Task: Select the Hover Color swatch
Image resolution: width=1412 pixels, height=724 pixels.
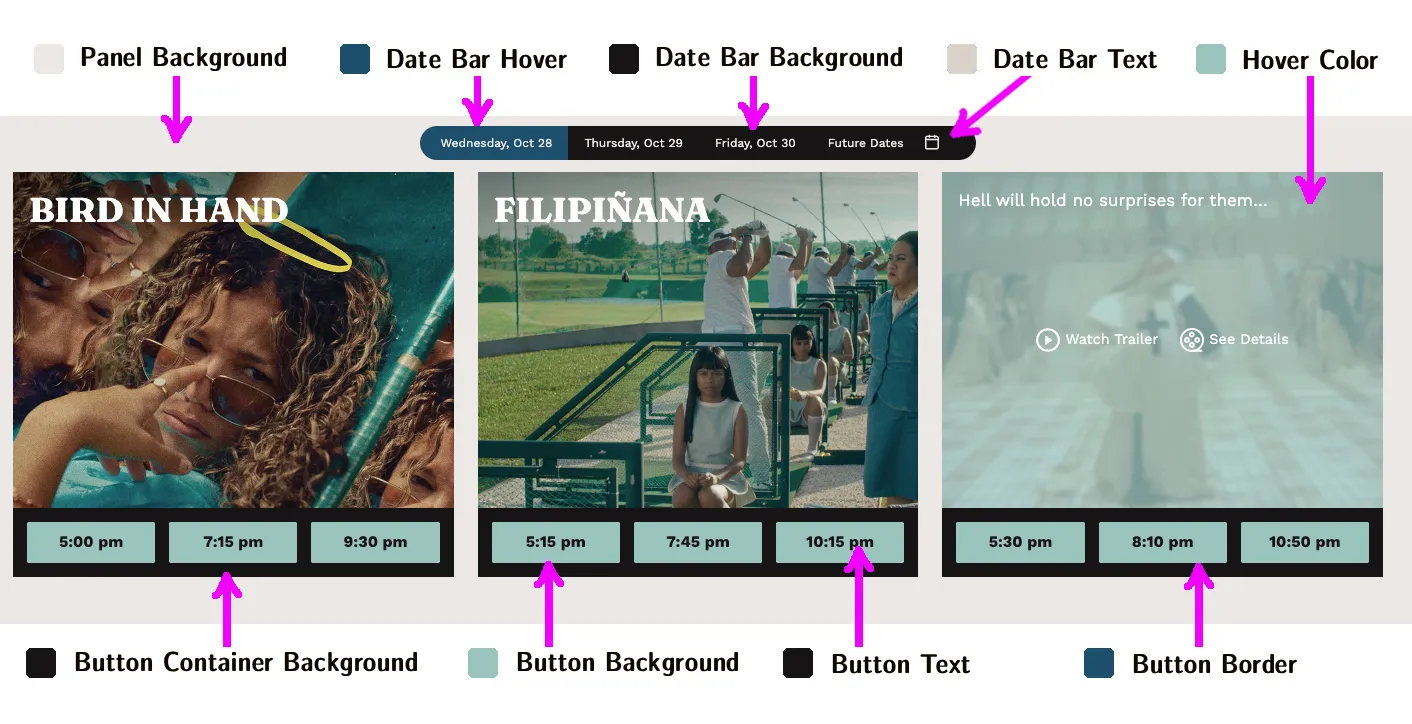Action: 1211,59
